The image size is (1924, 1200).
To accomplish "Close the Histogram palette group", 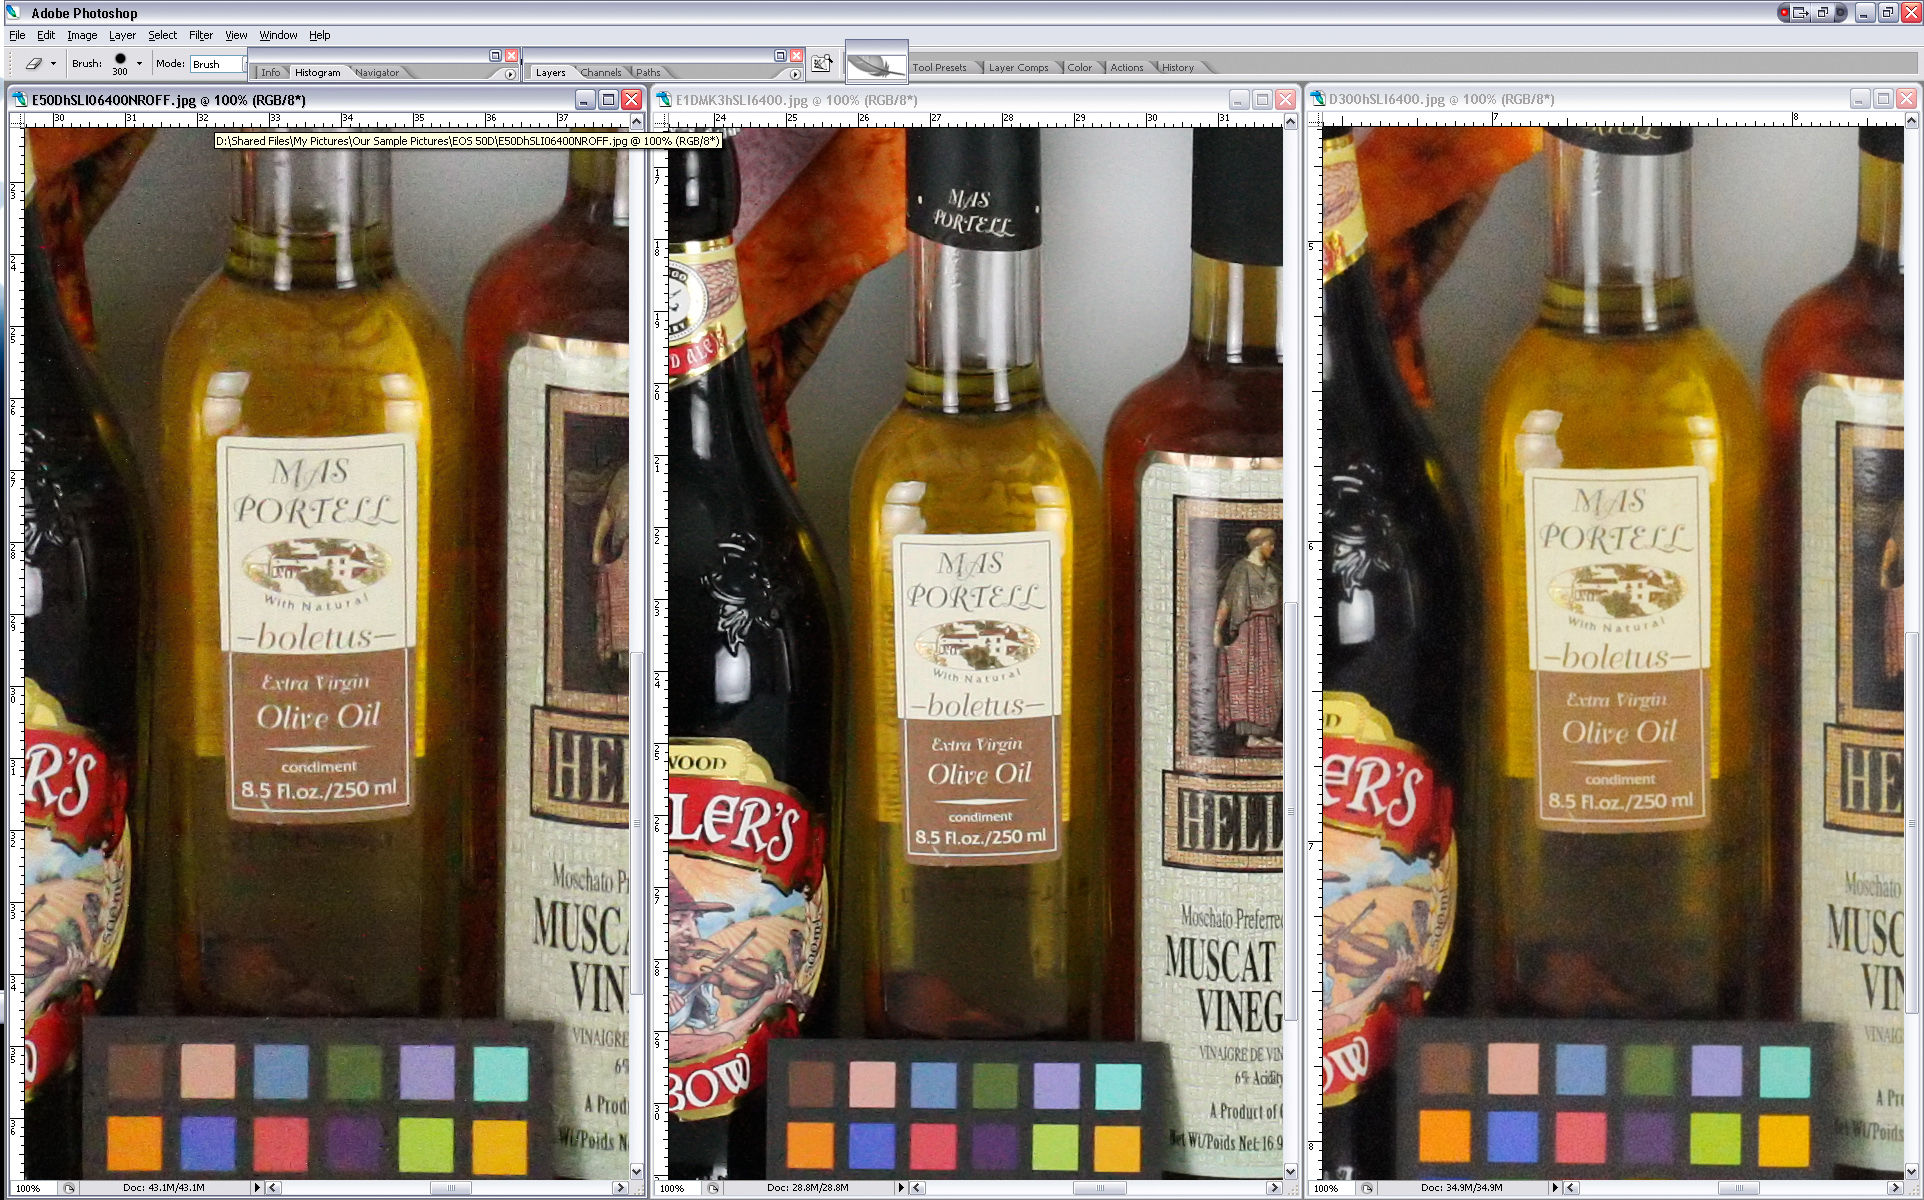I will click(511, 55).
